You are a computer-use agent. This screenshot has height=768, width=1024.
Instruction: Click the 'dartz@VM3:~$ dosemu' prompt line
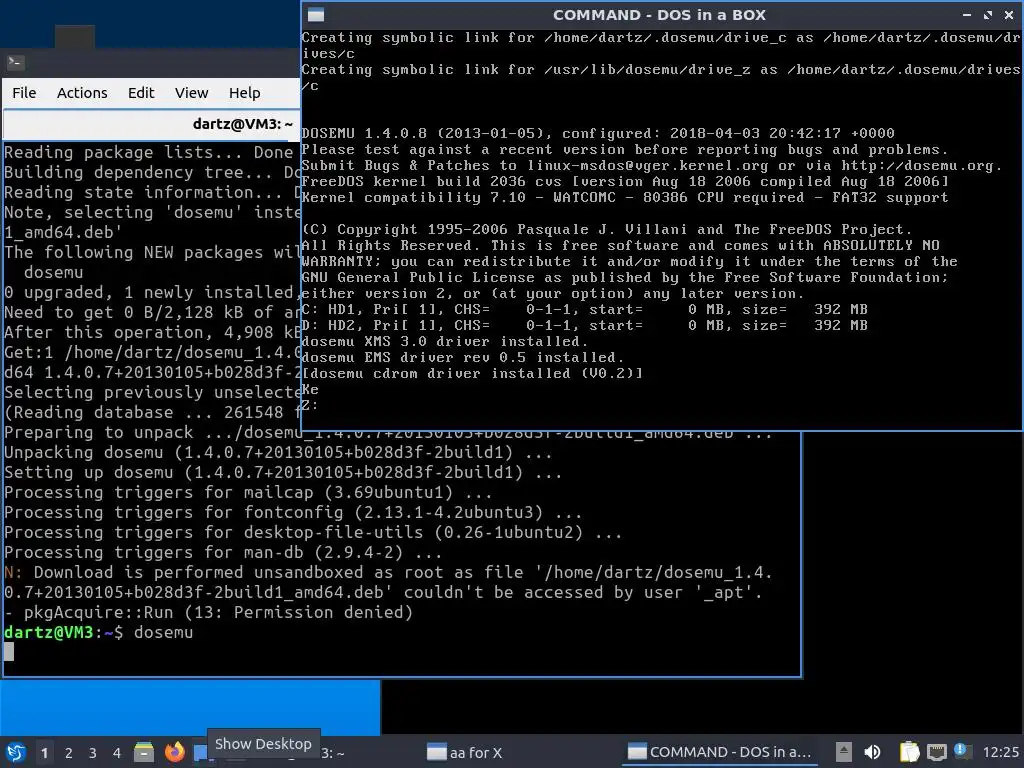coord(99,632)
